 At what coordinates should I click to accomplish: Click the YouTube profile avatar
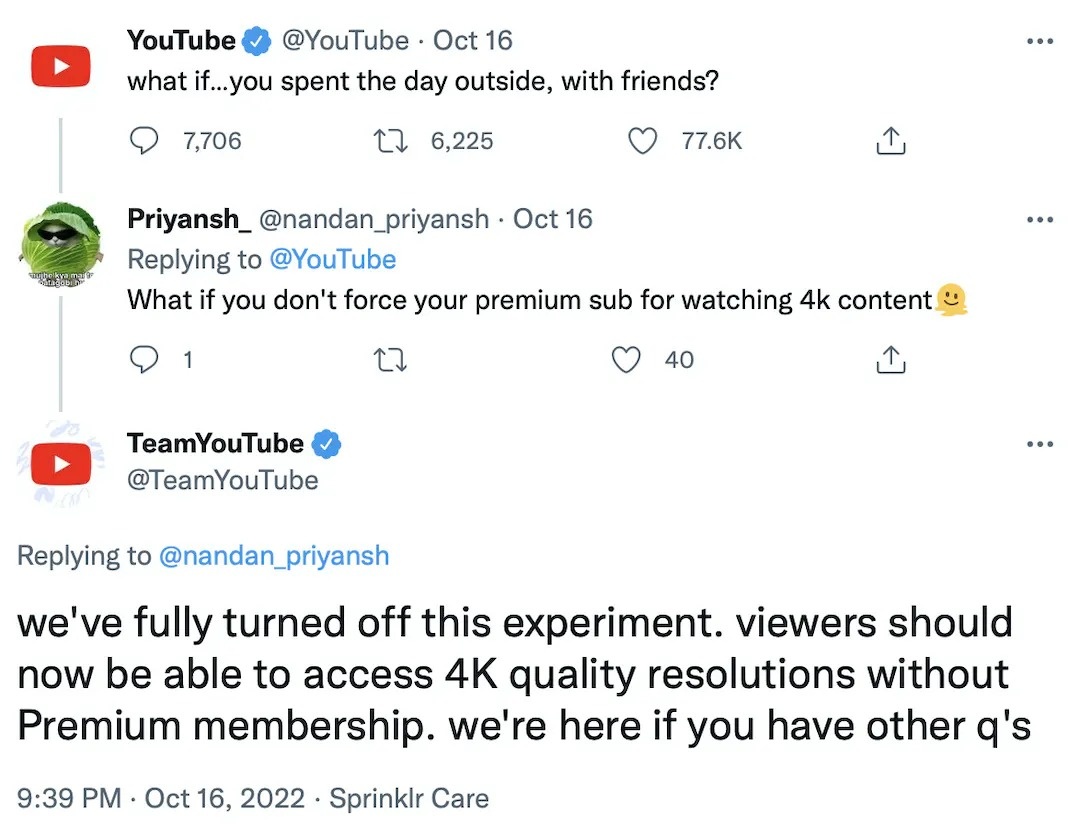60,67
